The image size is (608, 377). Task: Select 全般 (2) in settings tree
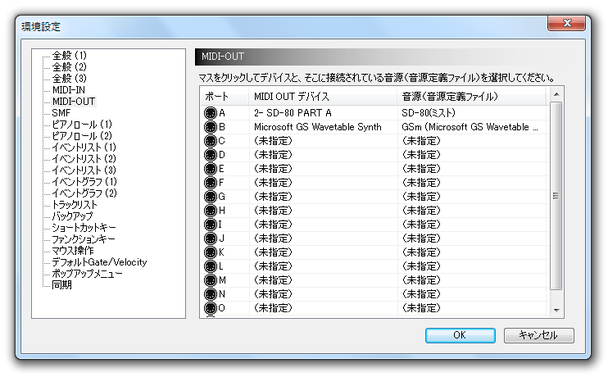tap(69, 67)
